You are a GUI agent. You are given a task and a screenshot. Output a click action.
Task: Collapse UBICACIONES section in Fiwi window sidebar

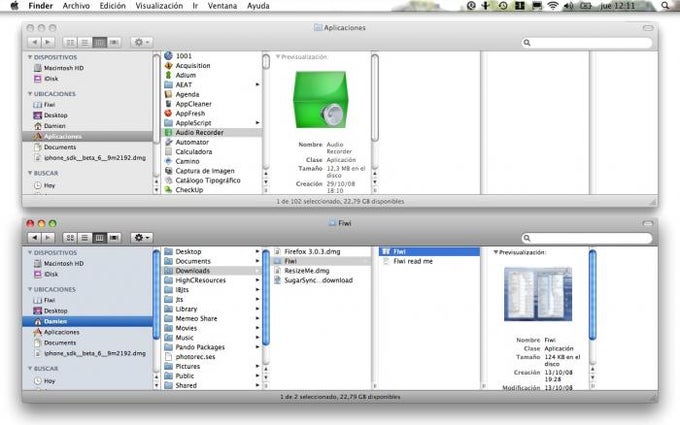click(x=30, y=289)
